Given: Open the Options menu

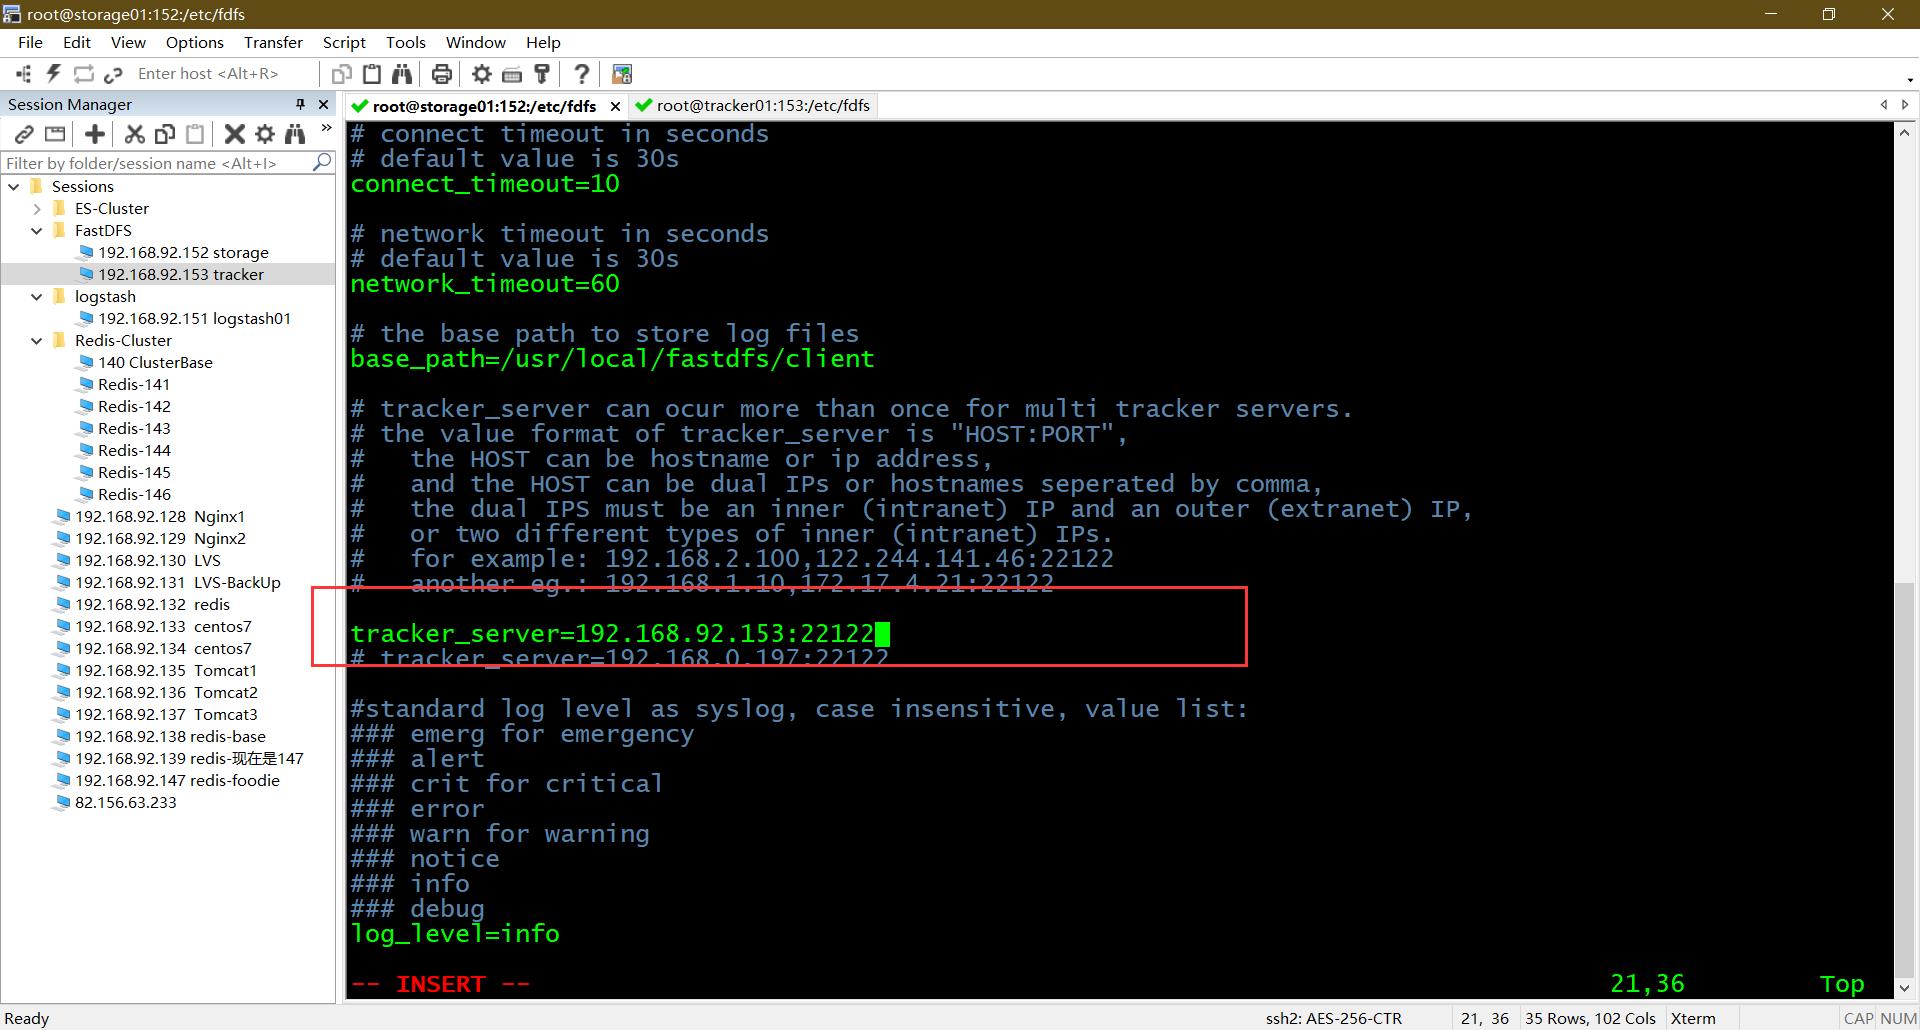Looking at the screenshot, I should pyautogui.click(x=194, y=42).
